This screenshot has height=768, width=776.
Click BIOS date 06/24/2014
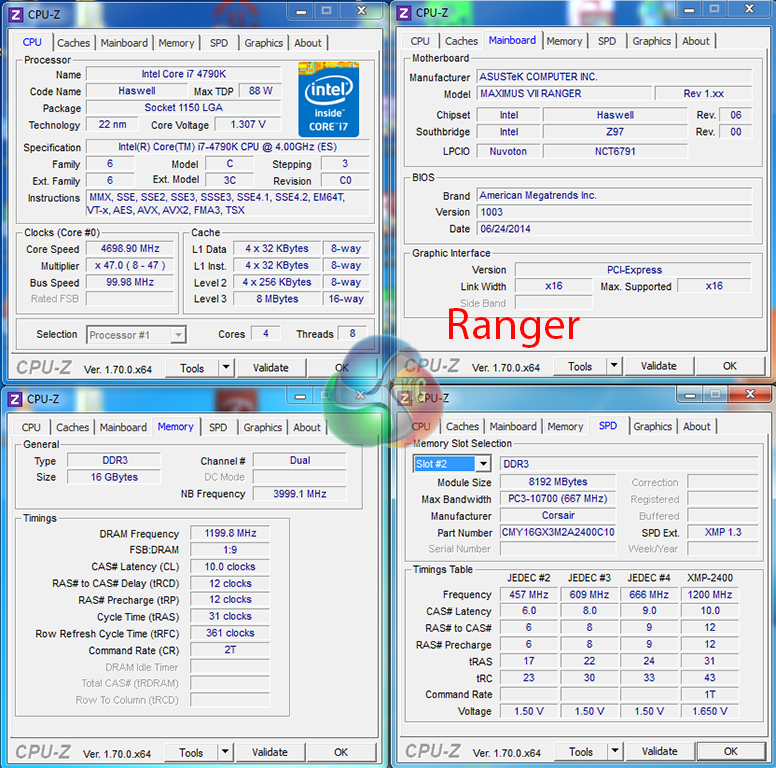[x=614, y=229]
